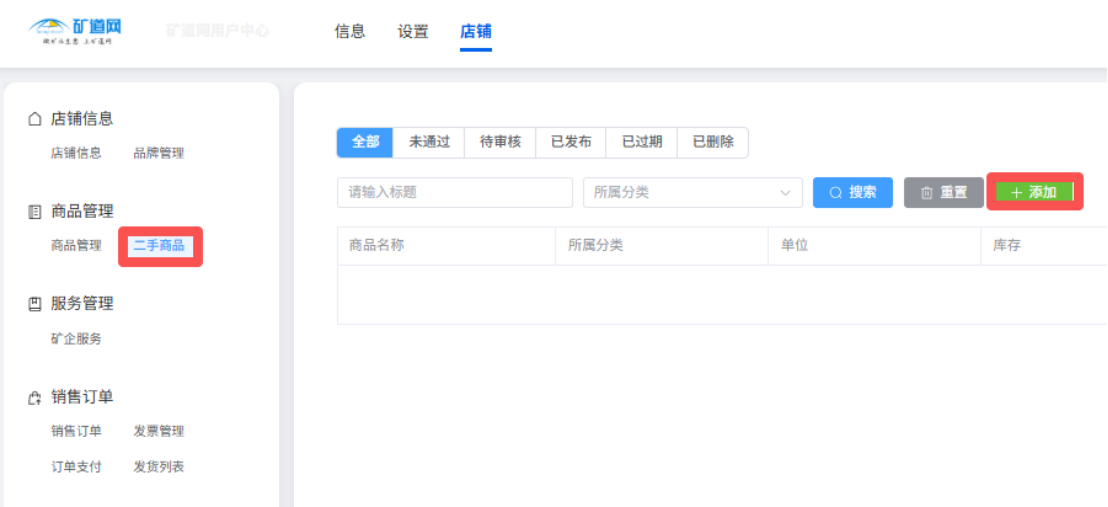Select the 已删除 filter tab
Viewport: 1108px width, 507px height.
click(713, 142)
